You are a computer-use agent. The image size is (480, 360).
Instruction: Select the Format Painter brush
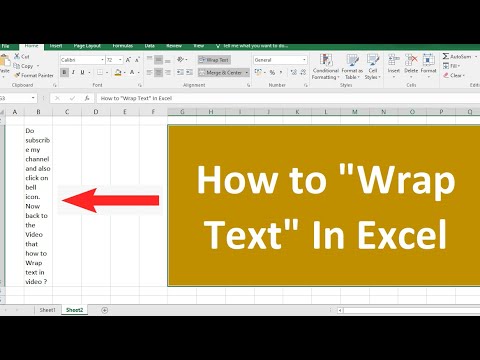[17, 76]
